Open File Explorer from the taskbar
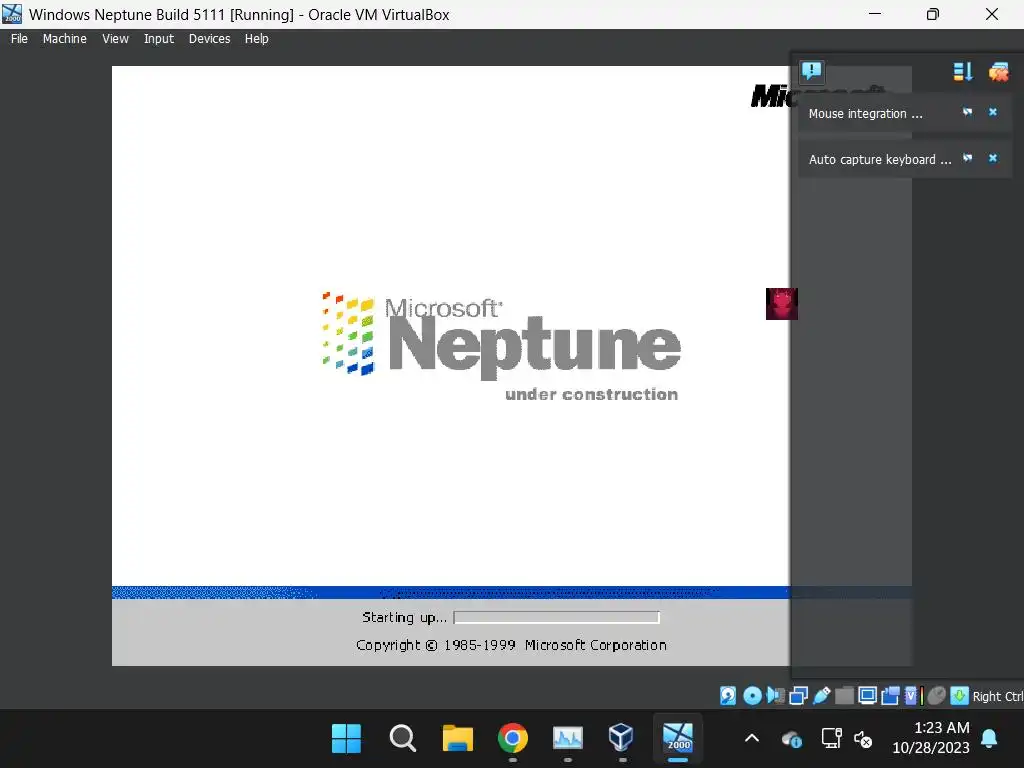The width and height of the screenshot is (1024, 768). (458, 739)
